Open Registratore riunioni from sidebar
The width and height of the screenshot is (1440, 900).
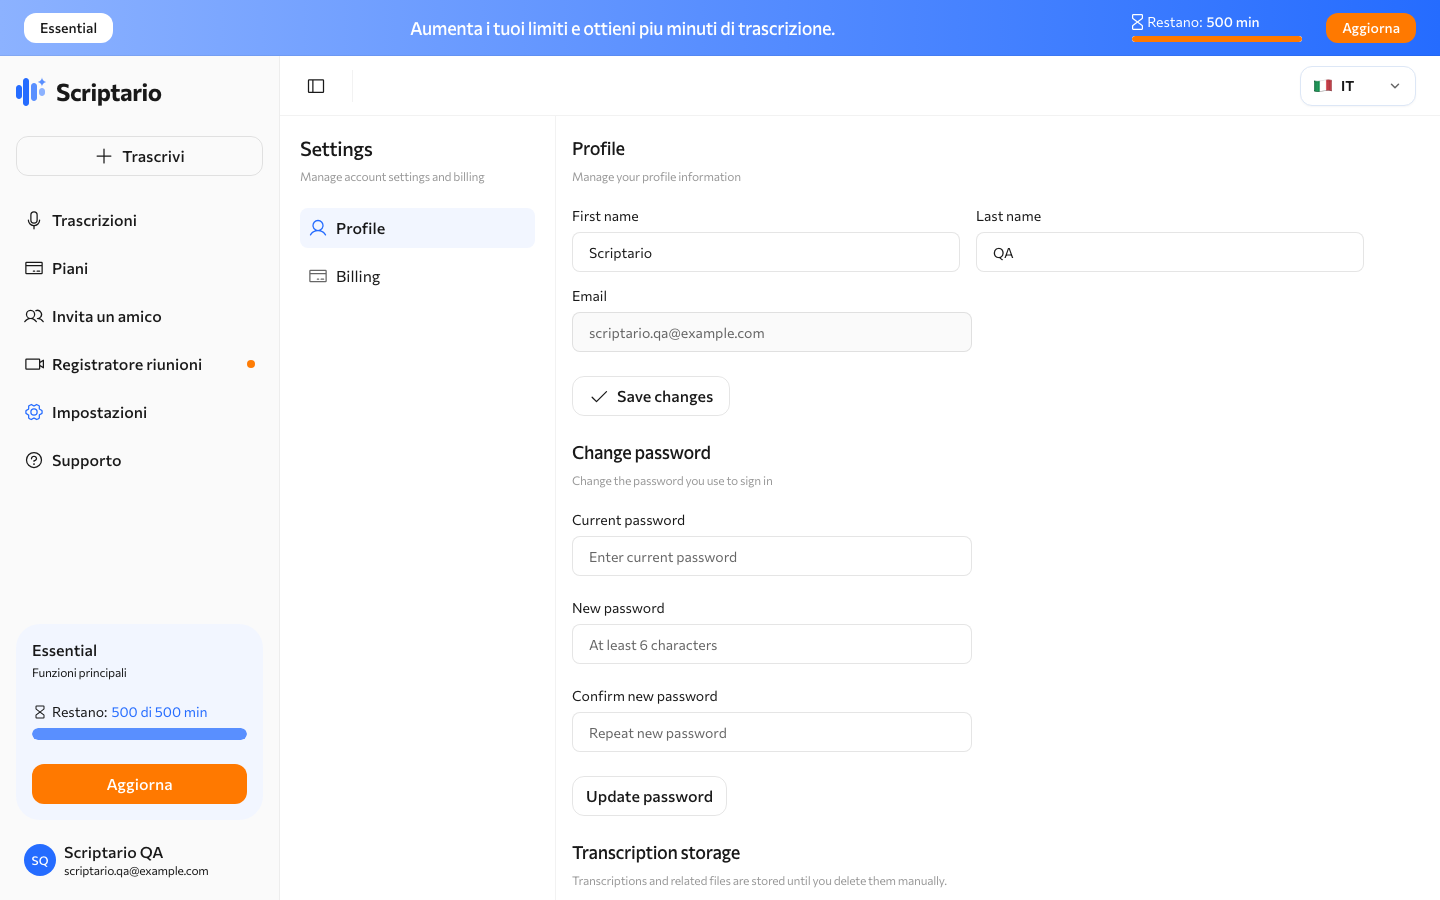[x=139, y=364]
